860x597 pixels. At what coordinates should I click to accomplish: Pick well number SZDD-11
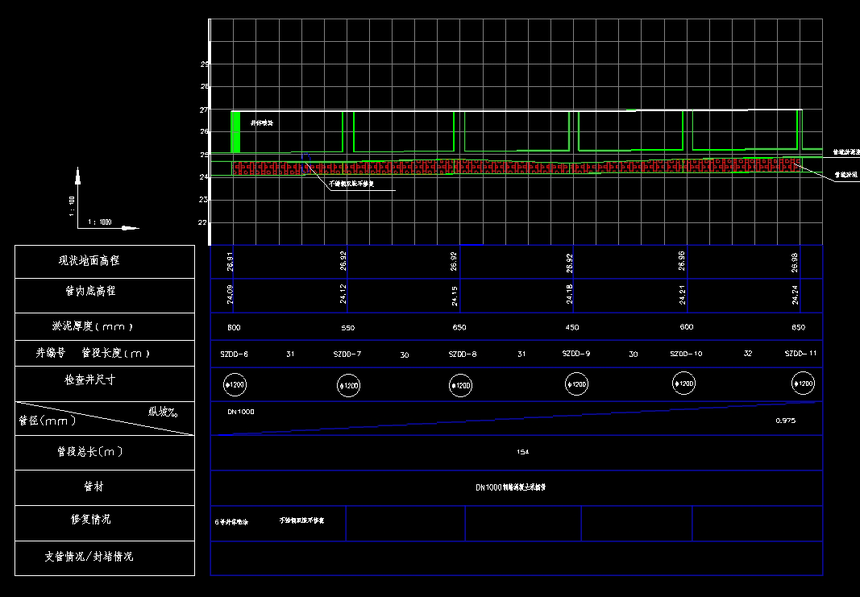801,353
